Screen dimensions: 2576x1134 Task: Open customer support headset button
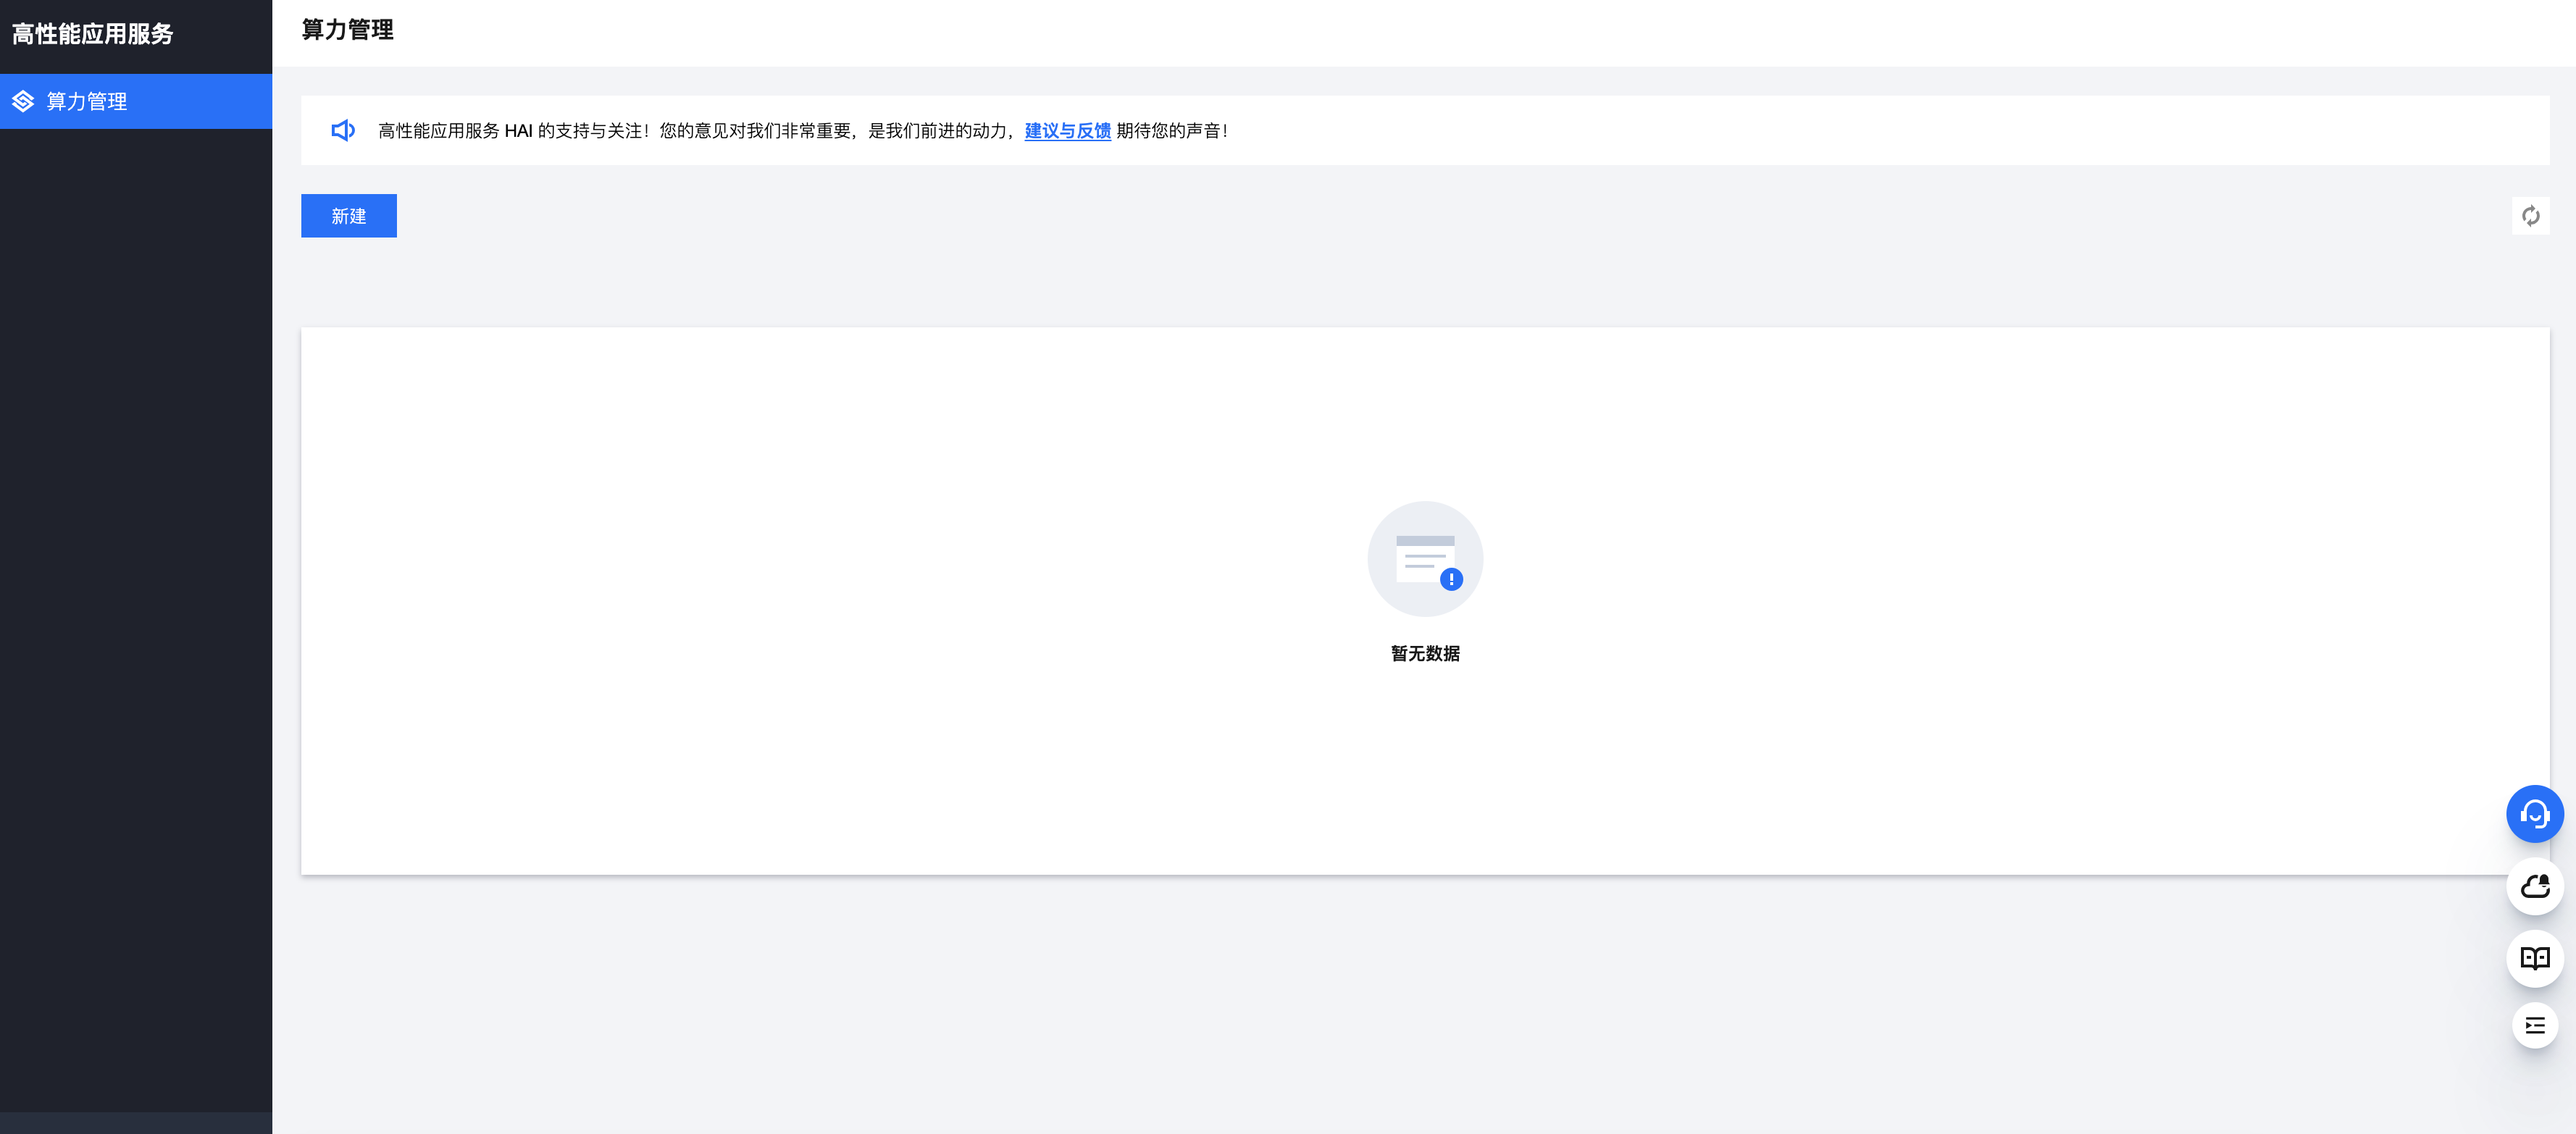click(x=2534, y=814)
